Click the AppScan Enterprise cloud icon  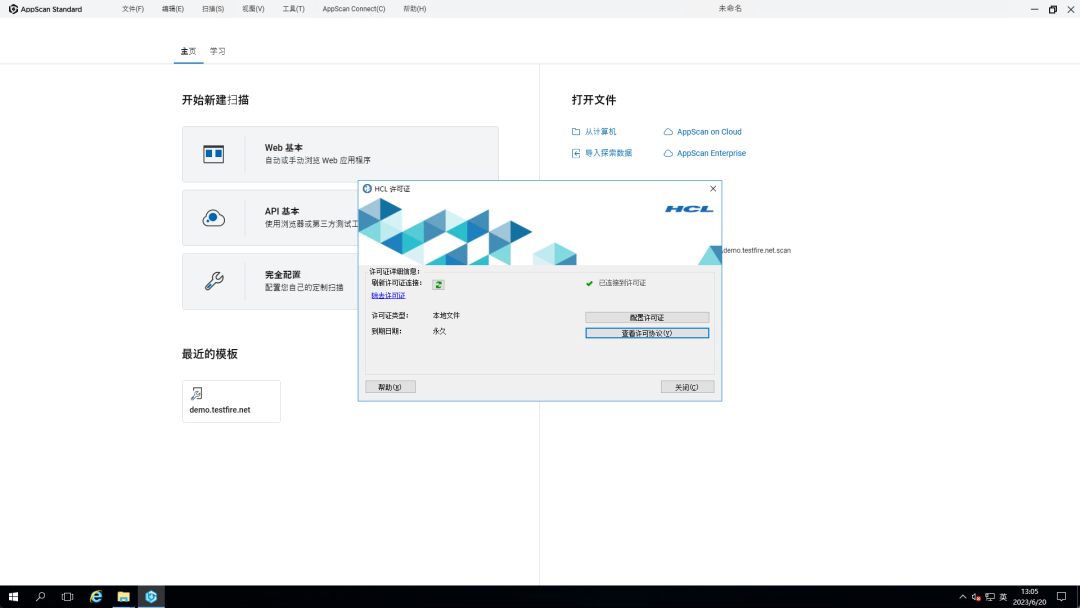coord(668,153)
